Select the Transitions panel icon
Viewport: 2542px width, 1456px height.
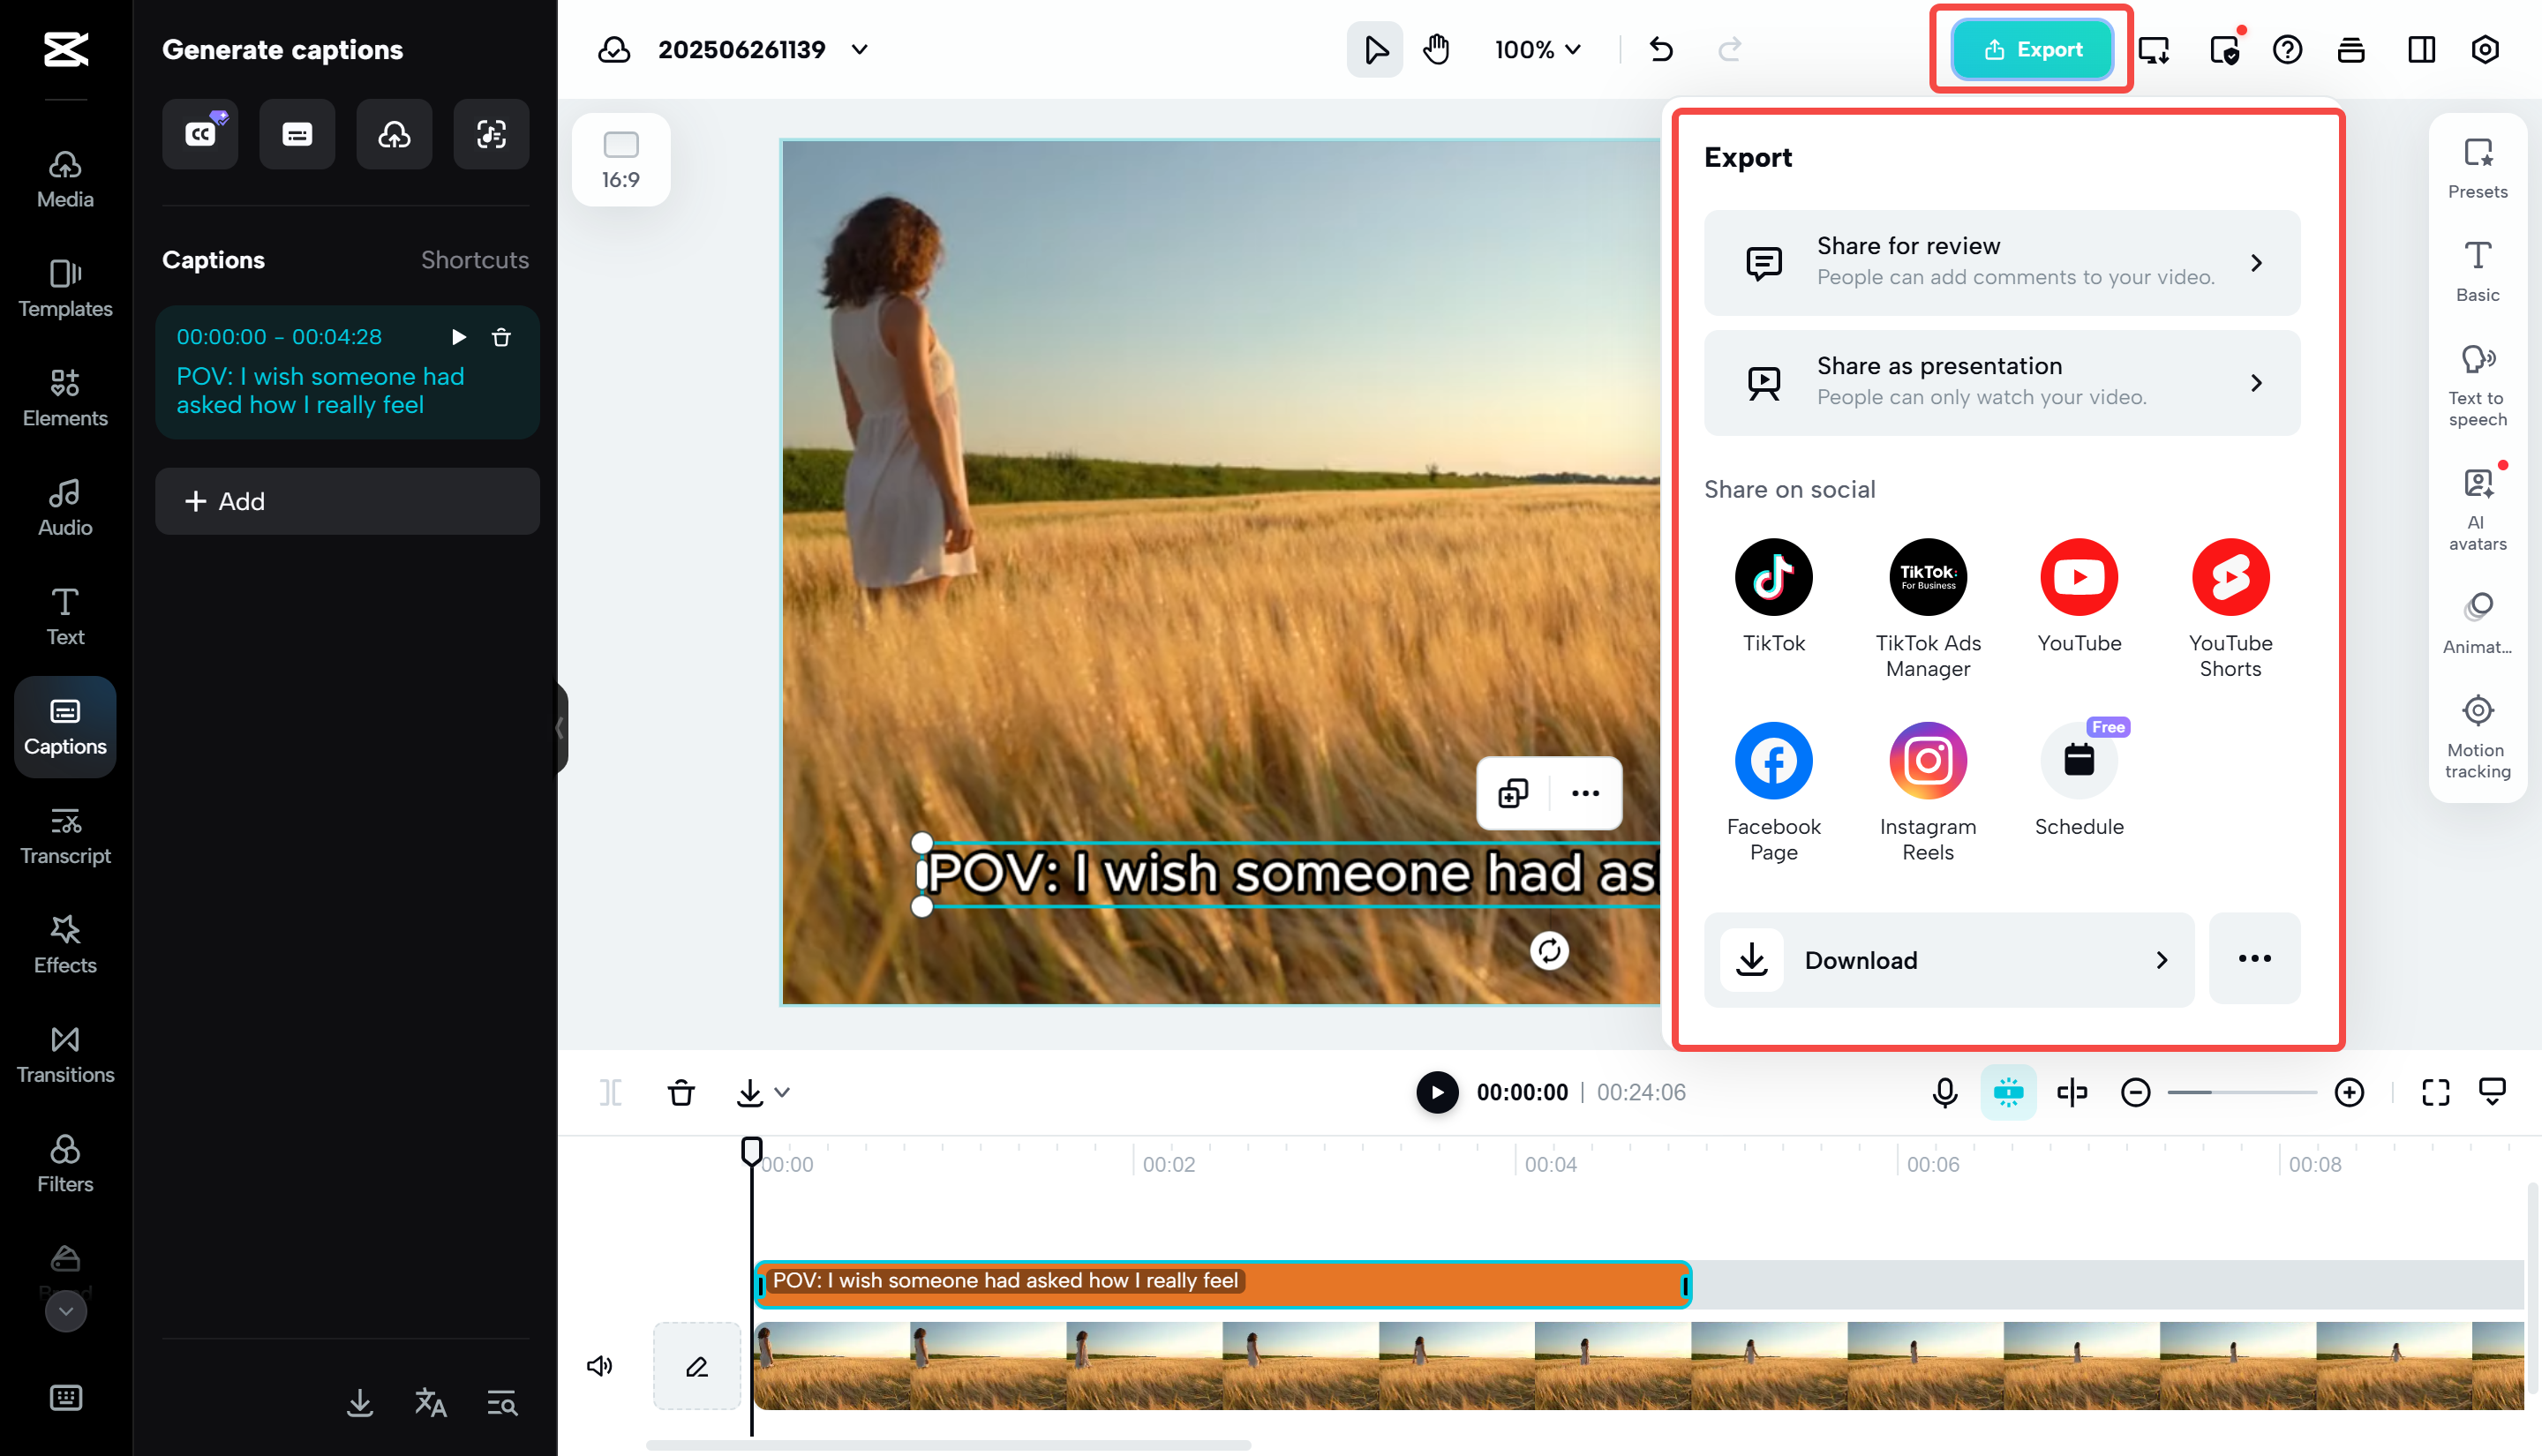64,1052
